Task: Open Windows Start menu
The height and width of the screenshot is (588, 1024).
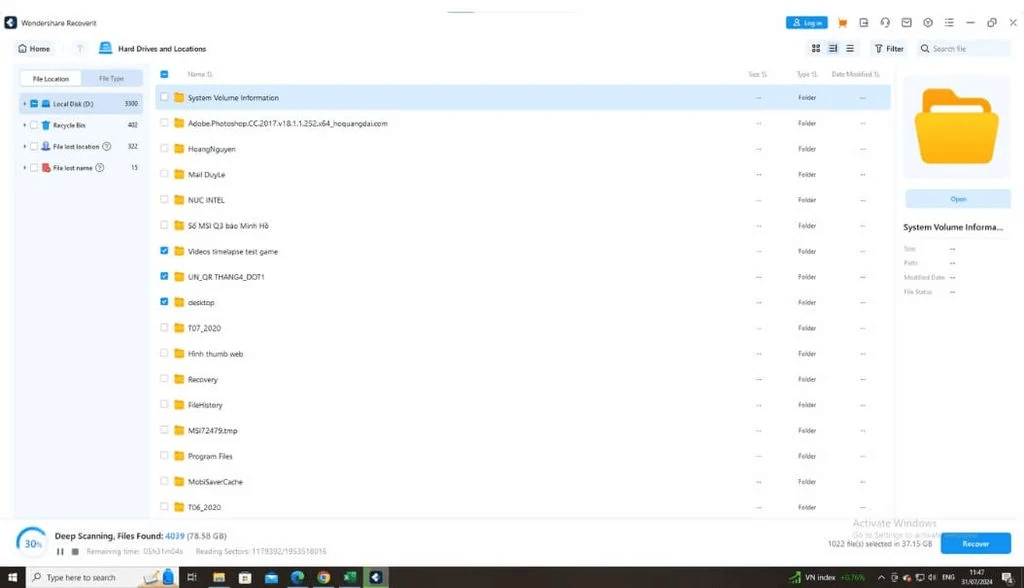Action: (12, 578)
